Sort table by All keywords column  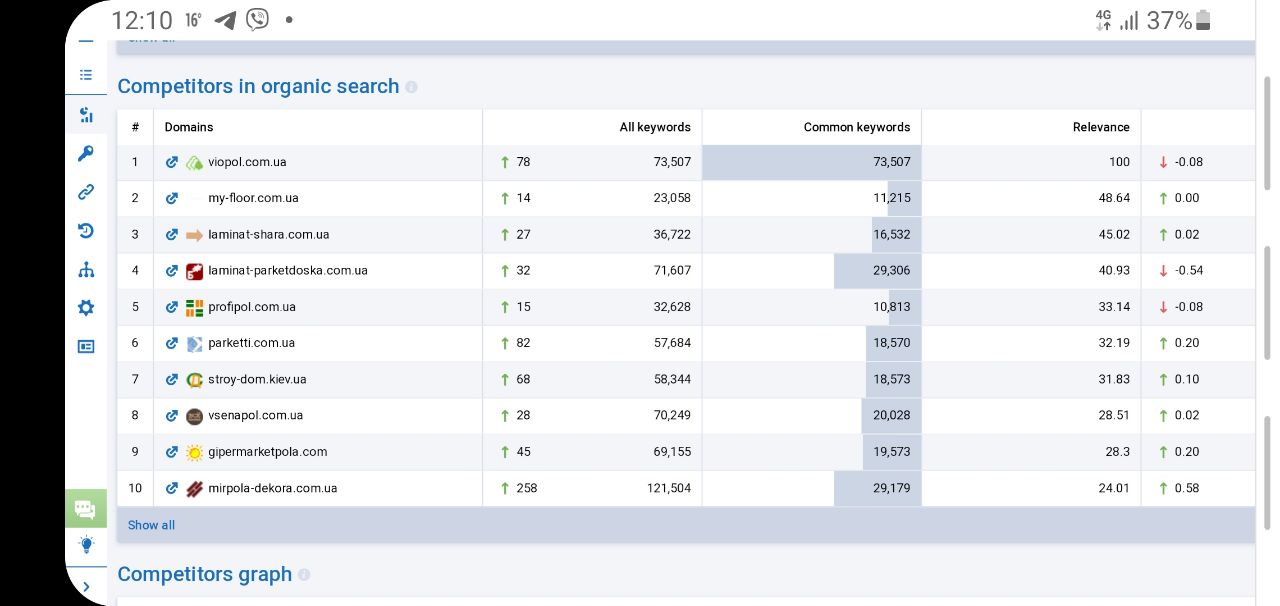[x=655, y=127]
